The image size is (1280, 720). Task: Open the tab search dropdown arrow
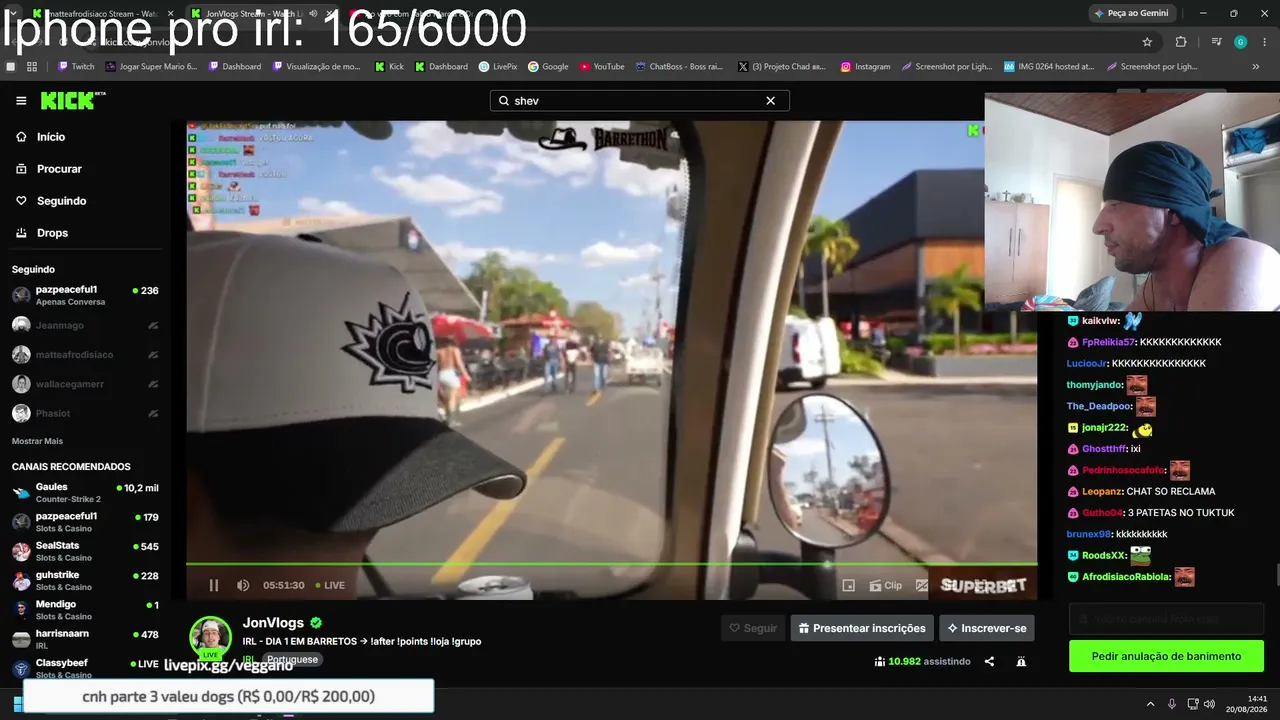click(12, 13)
